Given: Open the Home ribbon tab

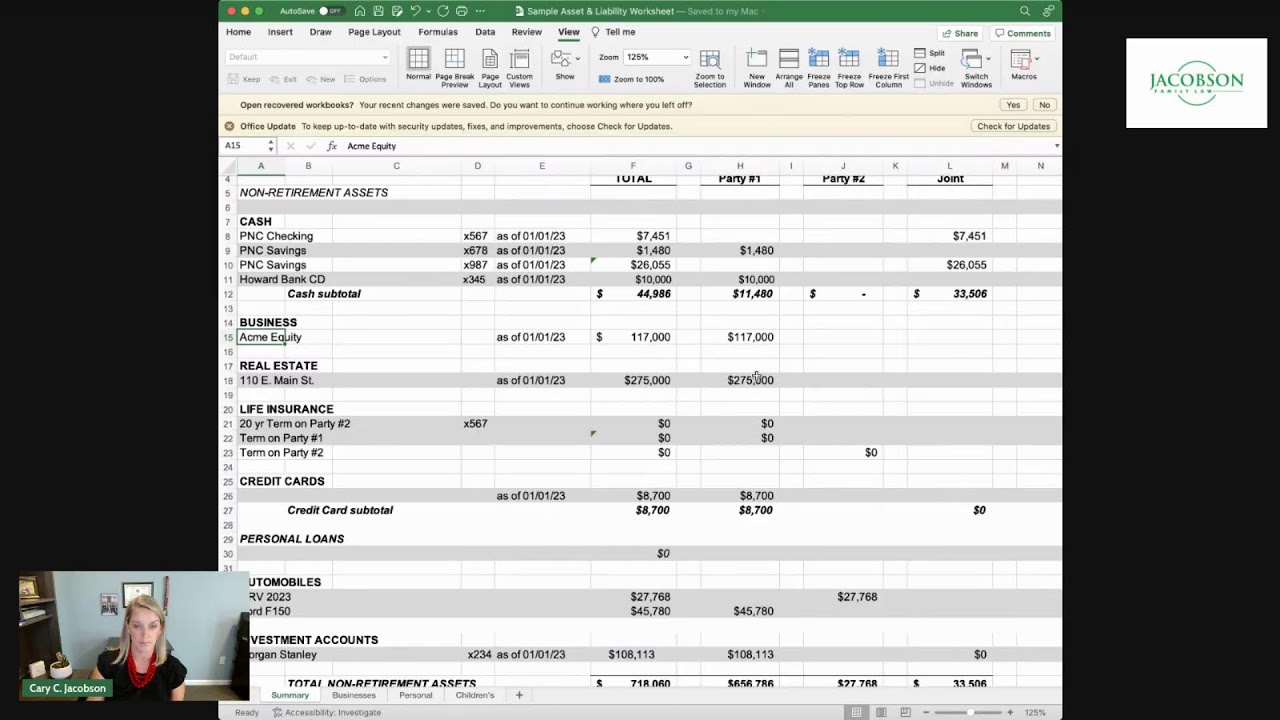Looking at the screenshot, I should click(238, 32).
